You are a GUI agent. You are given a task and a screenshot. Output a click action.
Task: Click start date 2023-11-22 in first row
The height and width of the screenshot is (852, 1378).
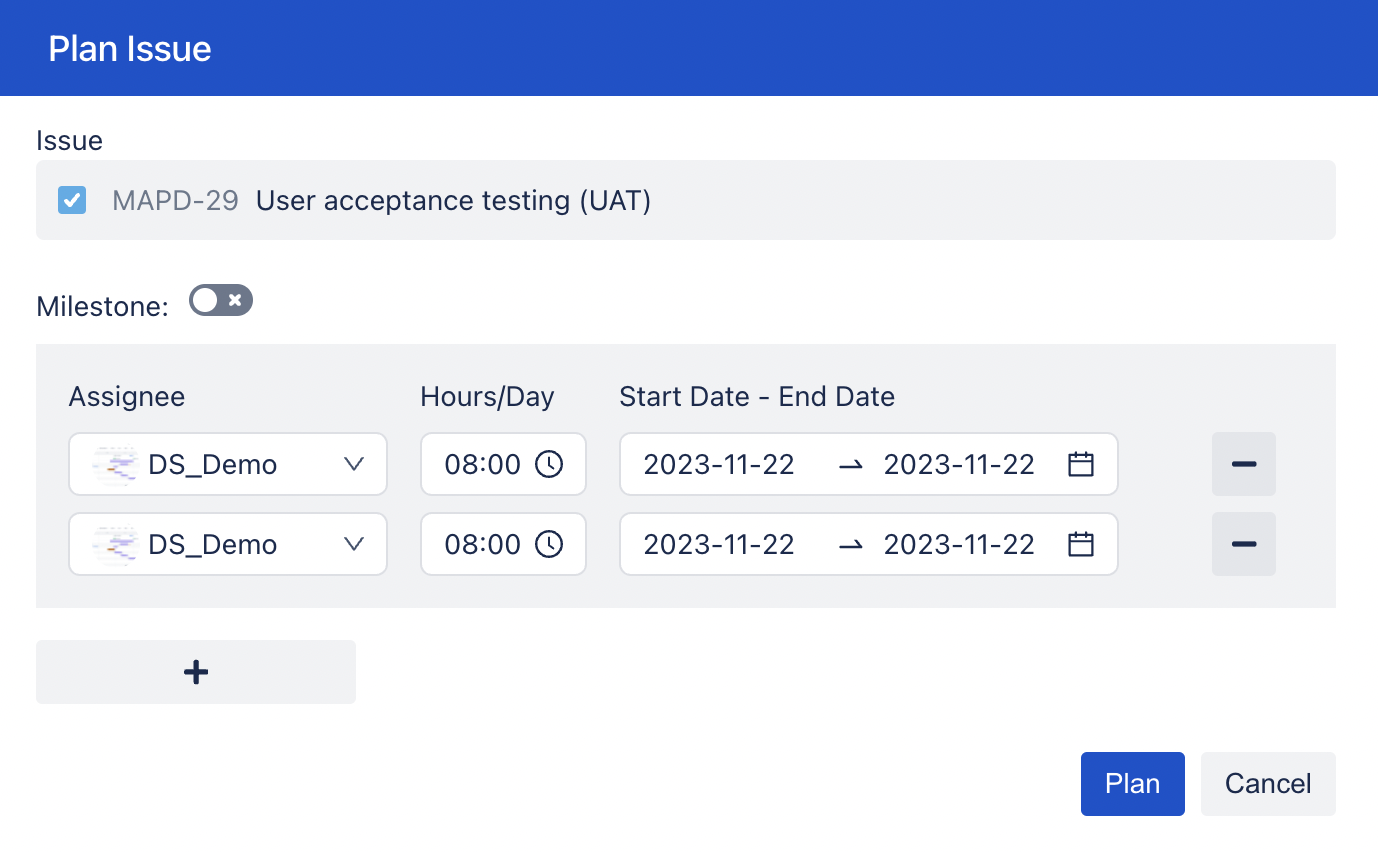click(x=719, y=464)
